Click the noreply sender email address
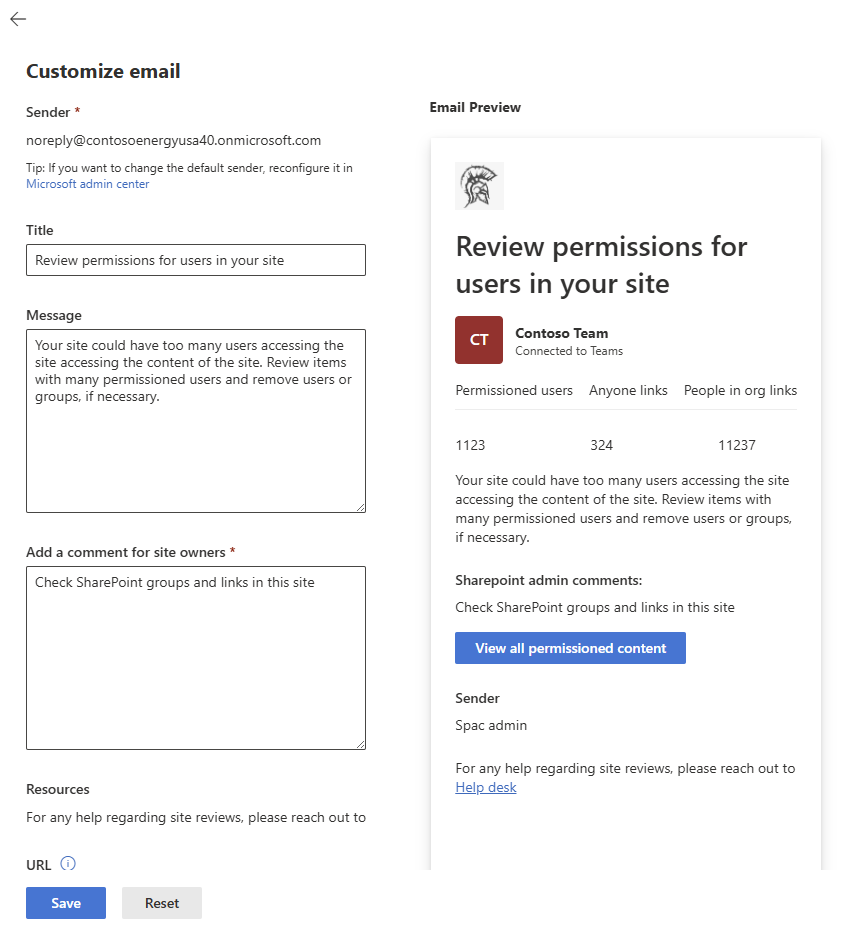The height and width of the screenshot is (928, 845). tap(173, 140)
